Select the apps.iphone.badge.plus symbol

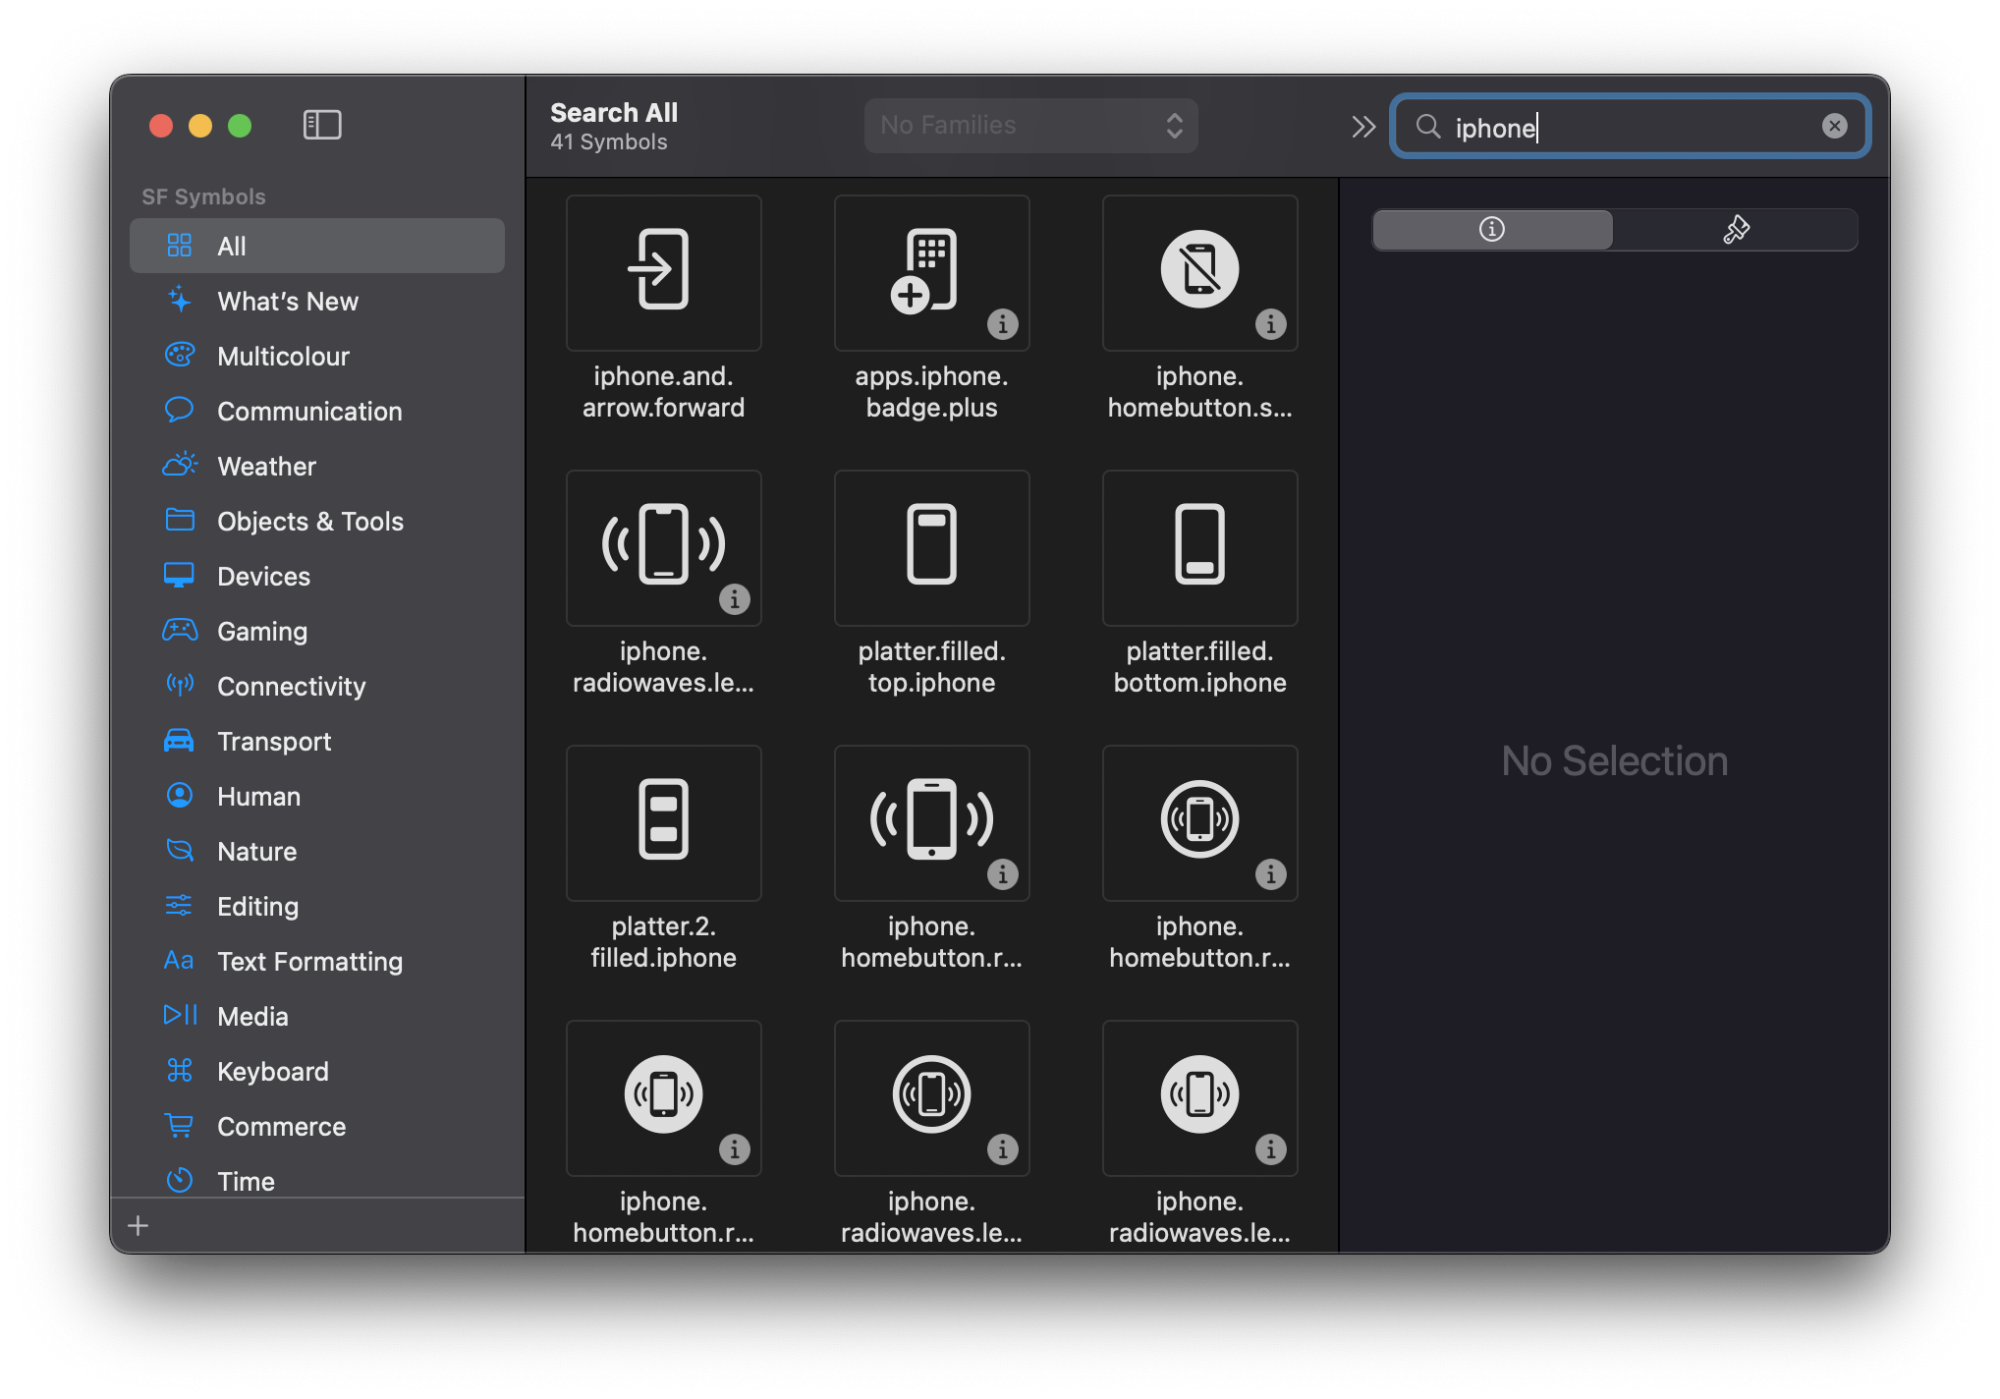pyautogui.click(x=931, y=273)
